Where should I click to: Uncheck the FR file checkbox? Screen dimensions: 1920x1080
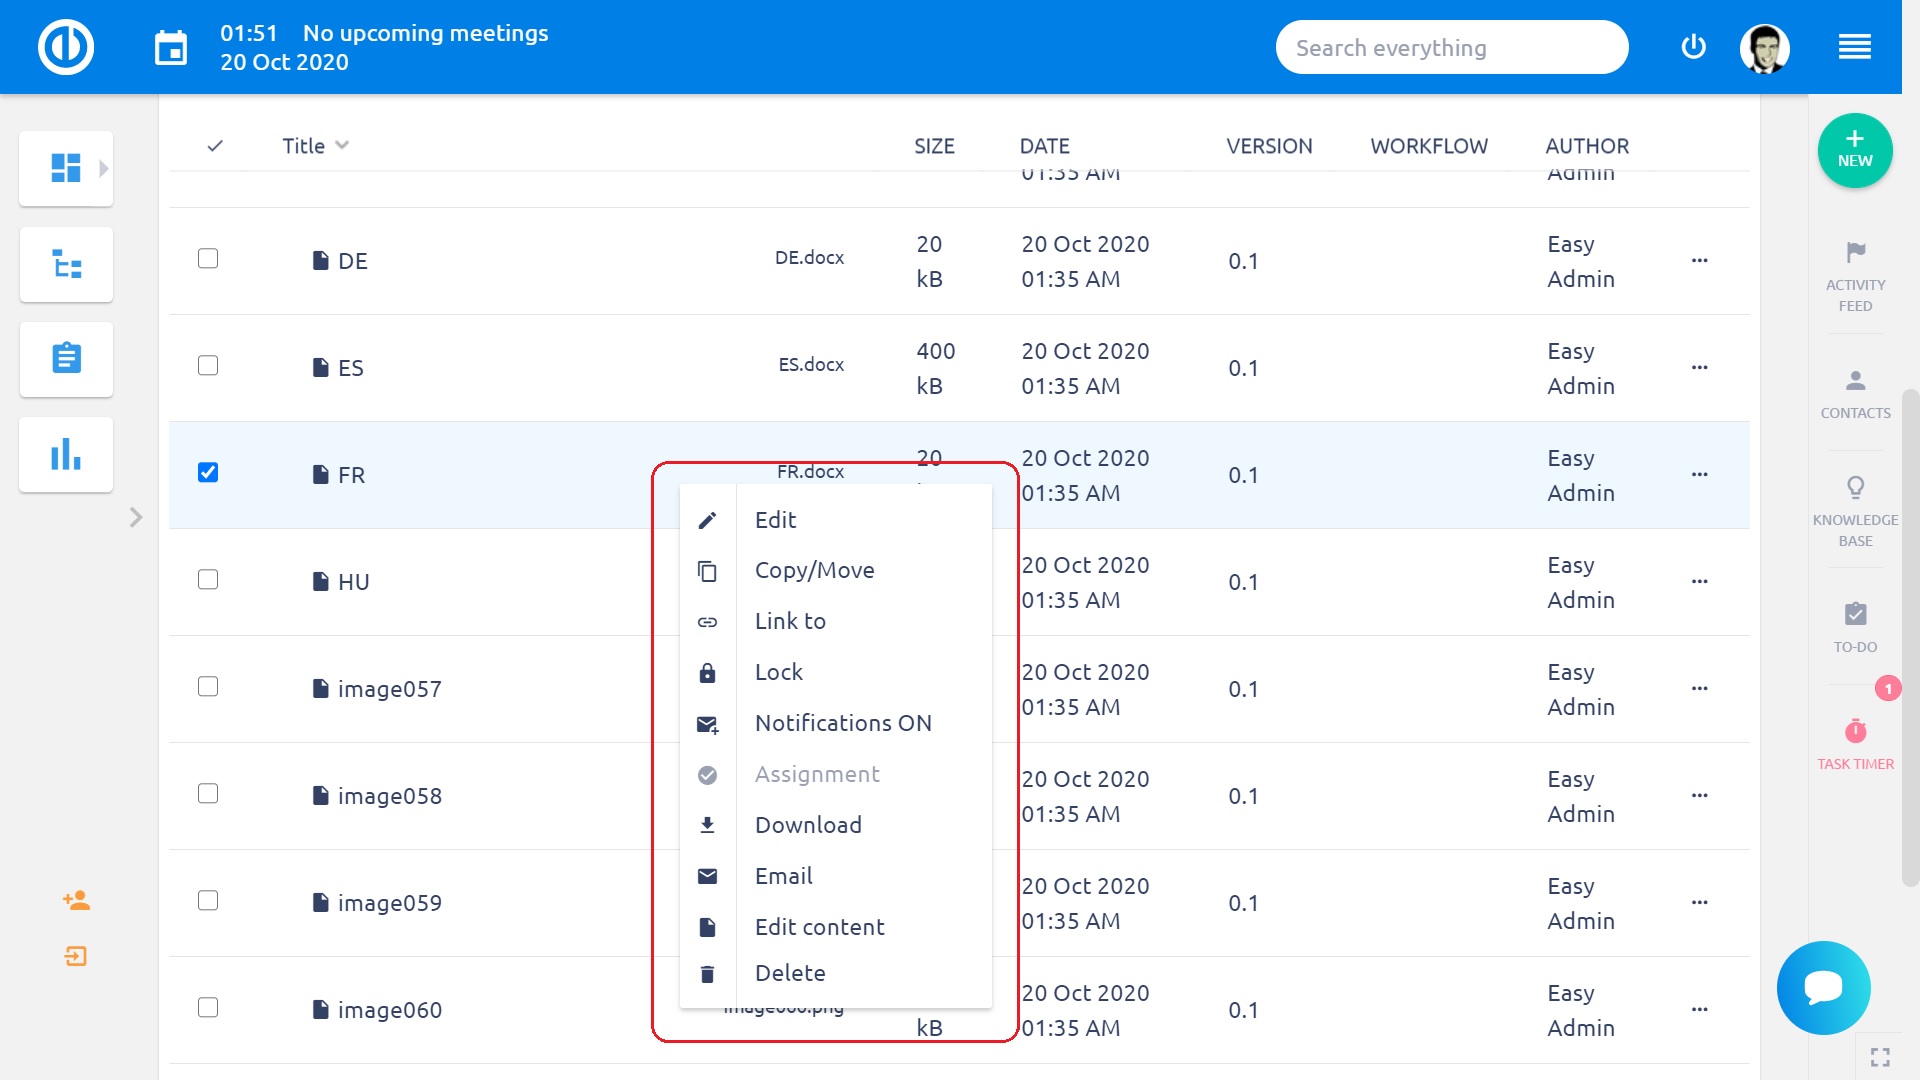tap(208, 472)
